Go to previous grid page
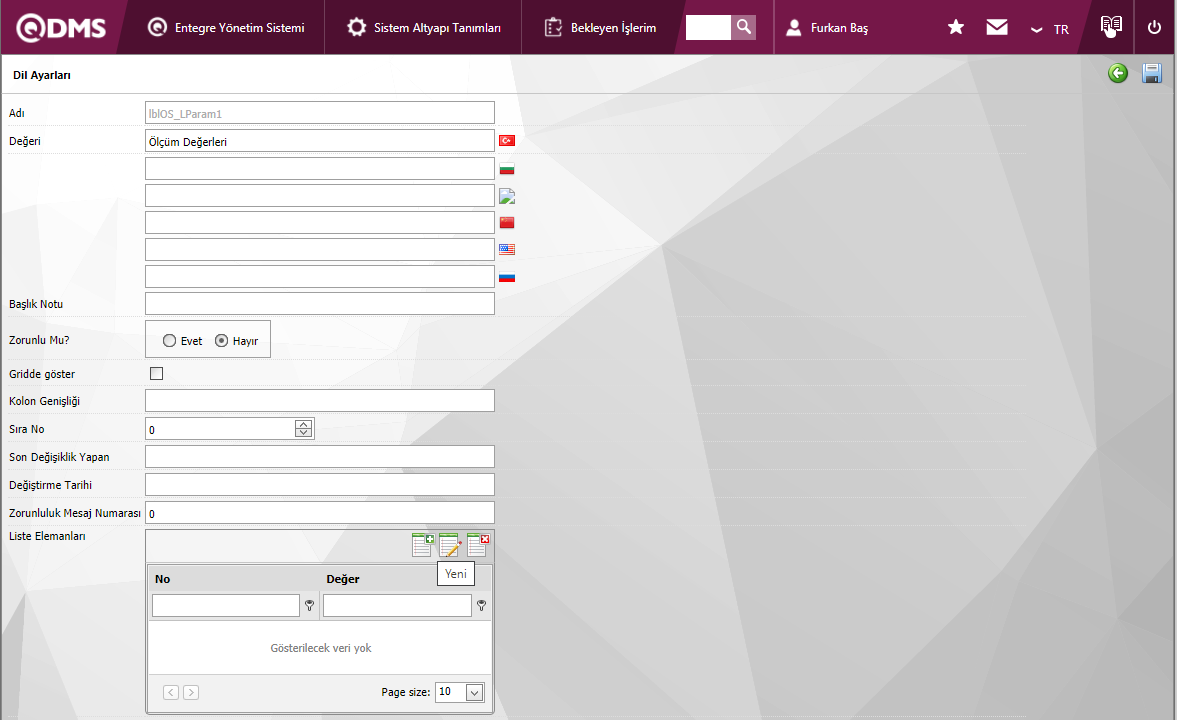This screenshot has width=1177, height=720. pos(171,692)
